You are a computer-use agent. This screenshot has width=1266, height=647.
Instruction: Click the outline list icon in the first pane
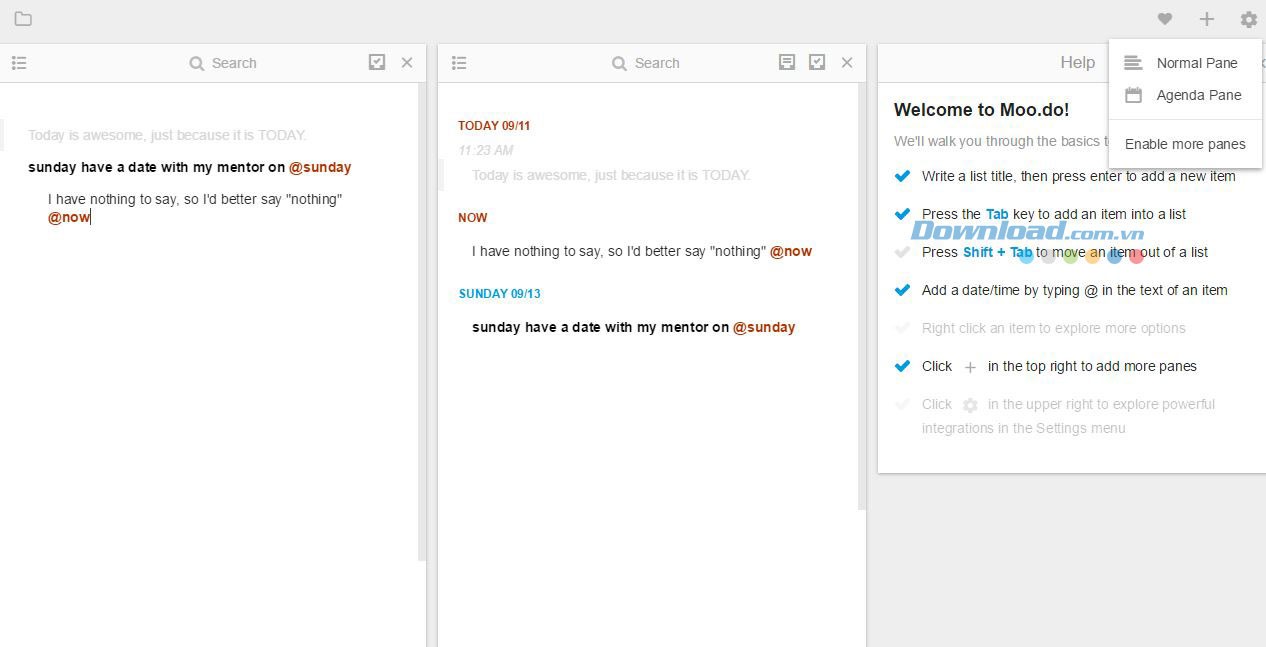pos(19,63)
